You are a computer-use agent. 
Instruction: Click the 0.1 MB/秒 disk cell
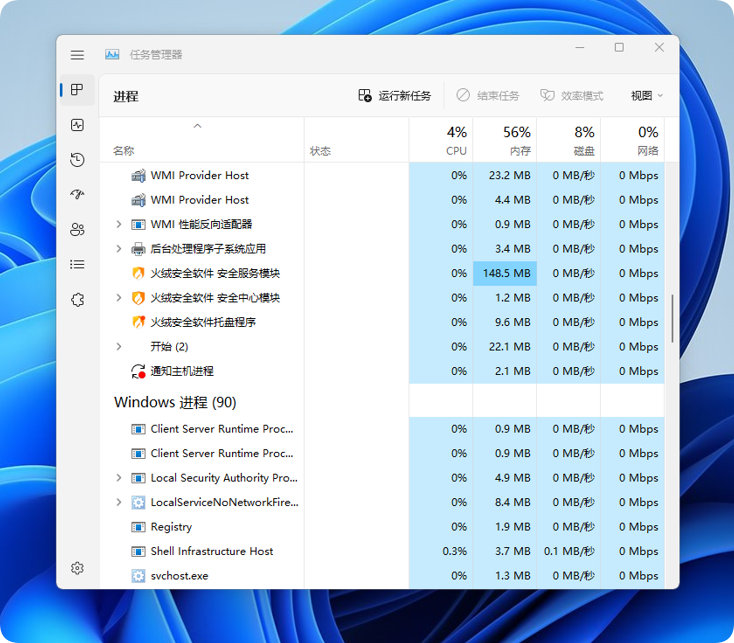point(569,551)
